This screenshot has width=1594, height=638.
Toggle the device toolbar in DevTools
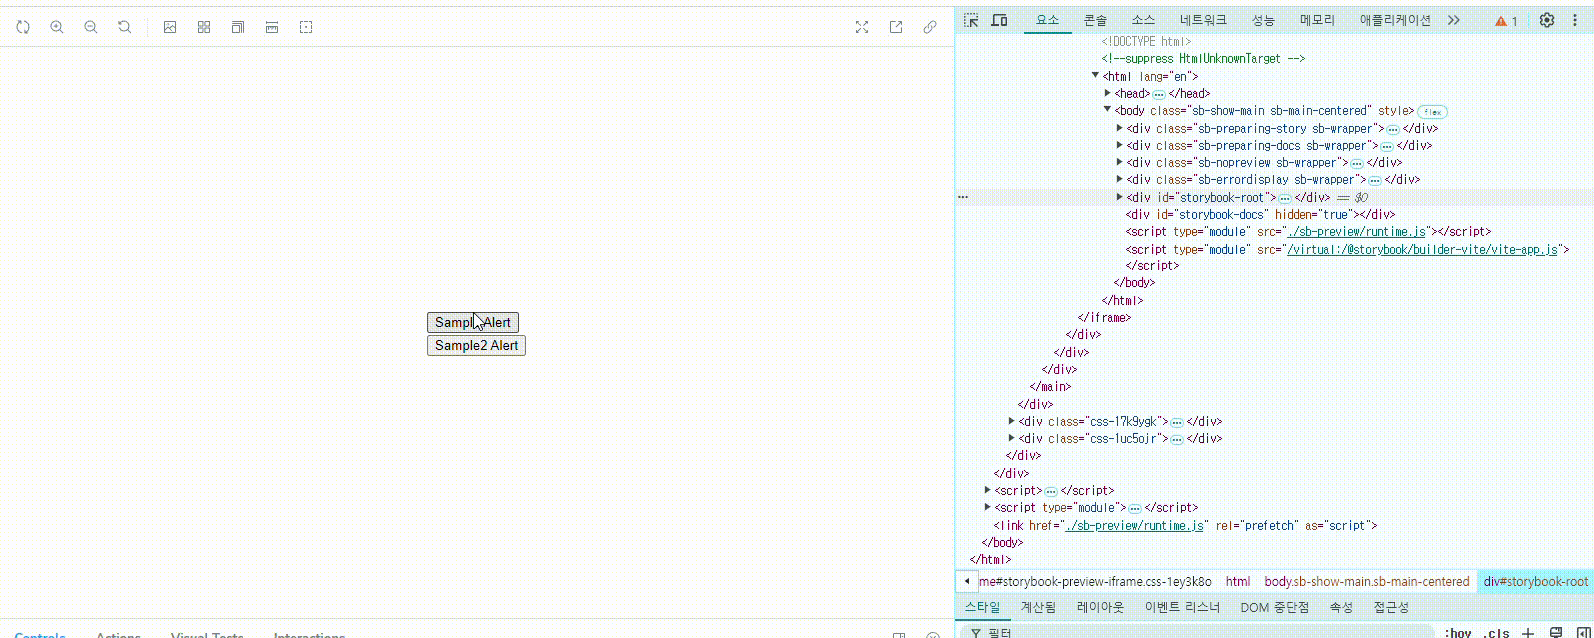[x=999, y=20]
